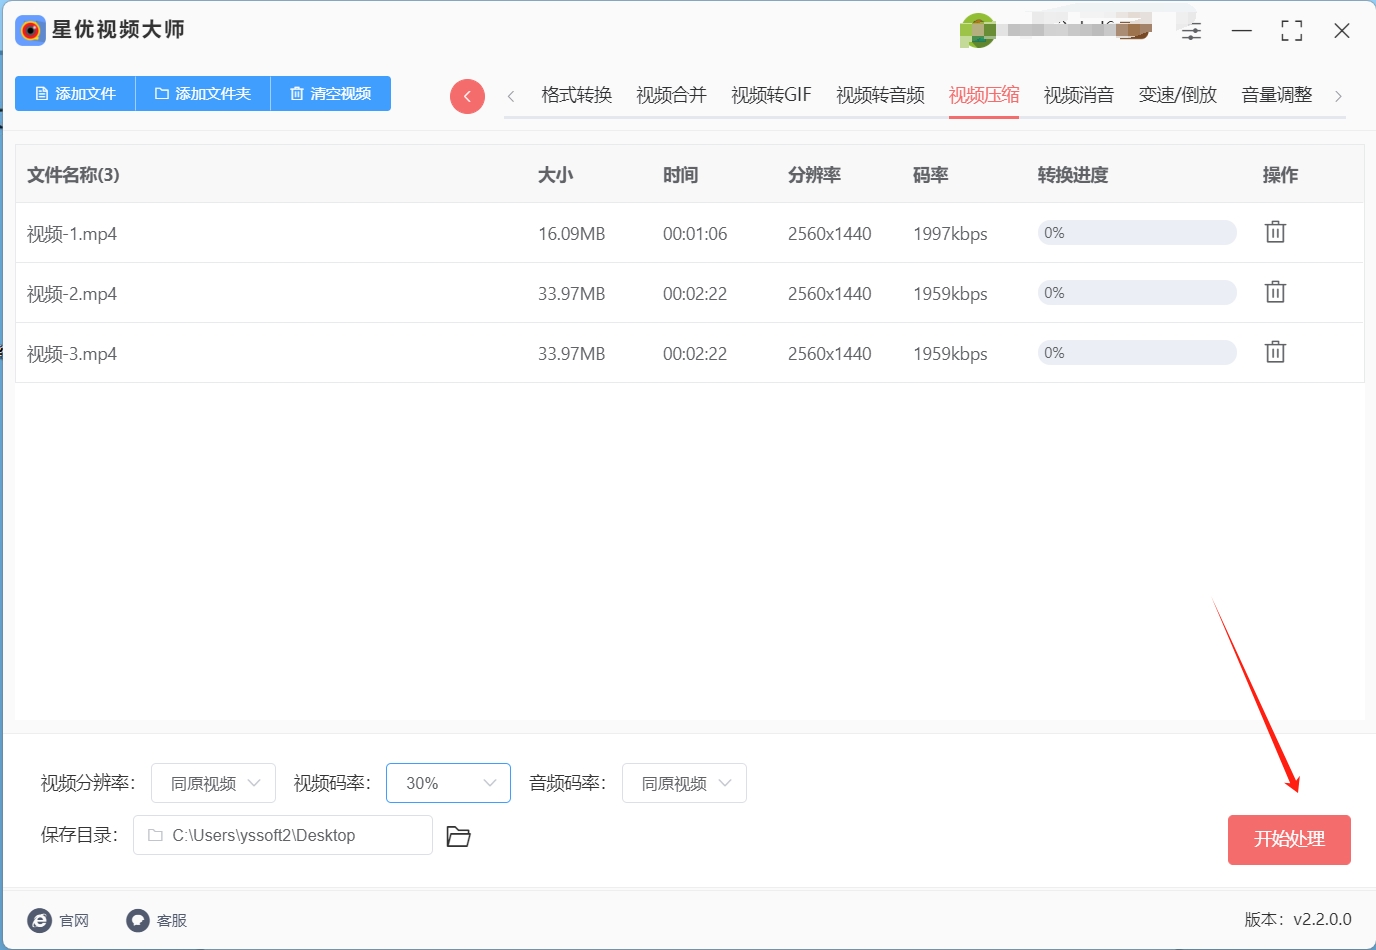Select file name 视频-1.mp4
This screenshot has height=950, width=1376.
click(72, 234)
